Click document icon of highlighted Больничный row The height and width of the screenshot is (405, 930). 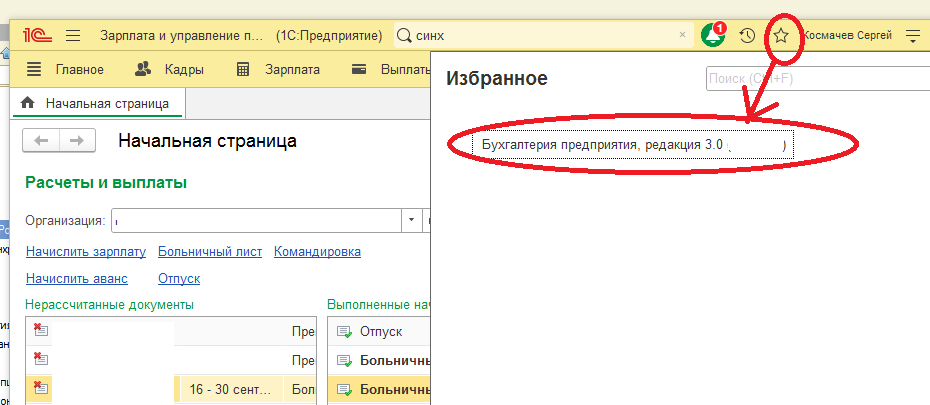coord(345,390)
